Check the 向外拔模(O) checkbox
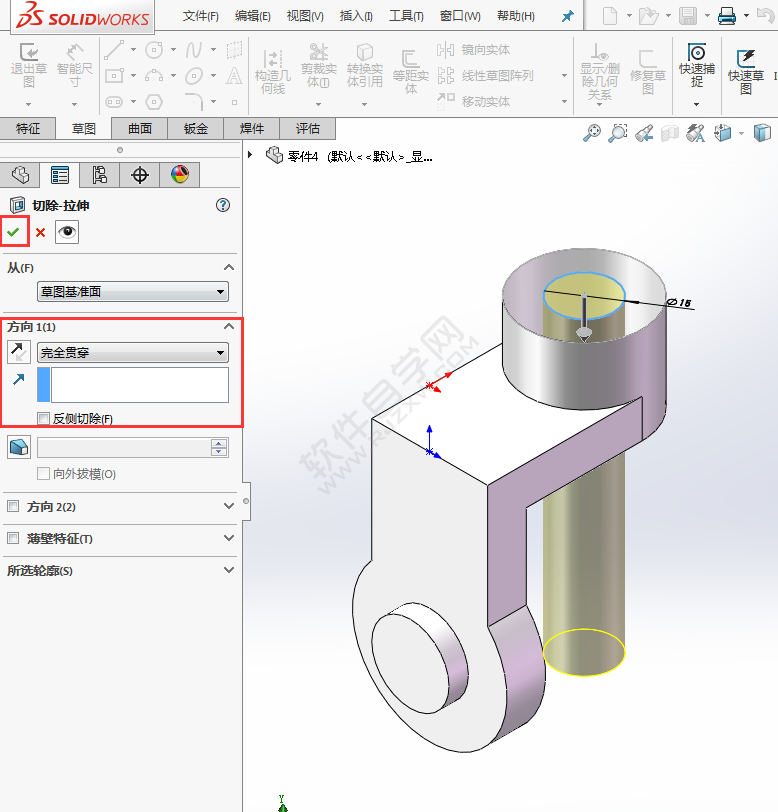Viewport: 778px width, 812px height. pos(44,473)
